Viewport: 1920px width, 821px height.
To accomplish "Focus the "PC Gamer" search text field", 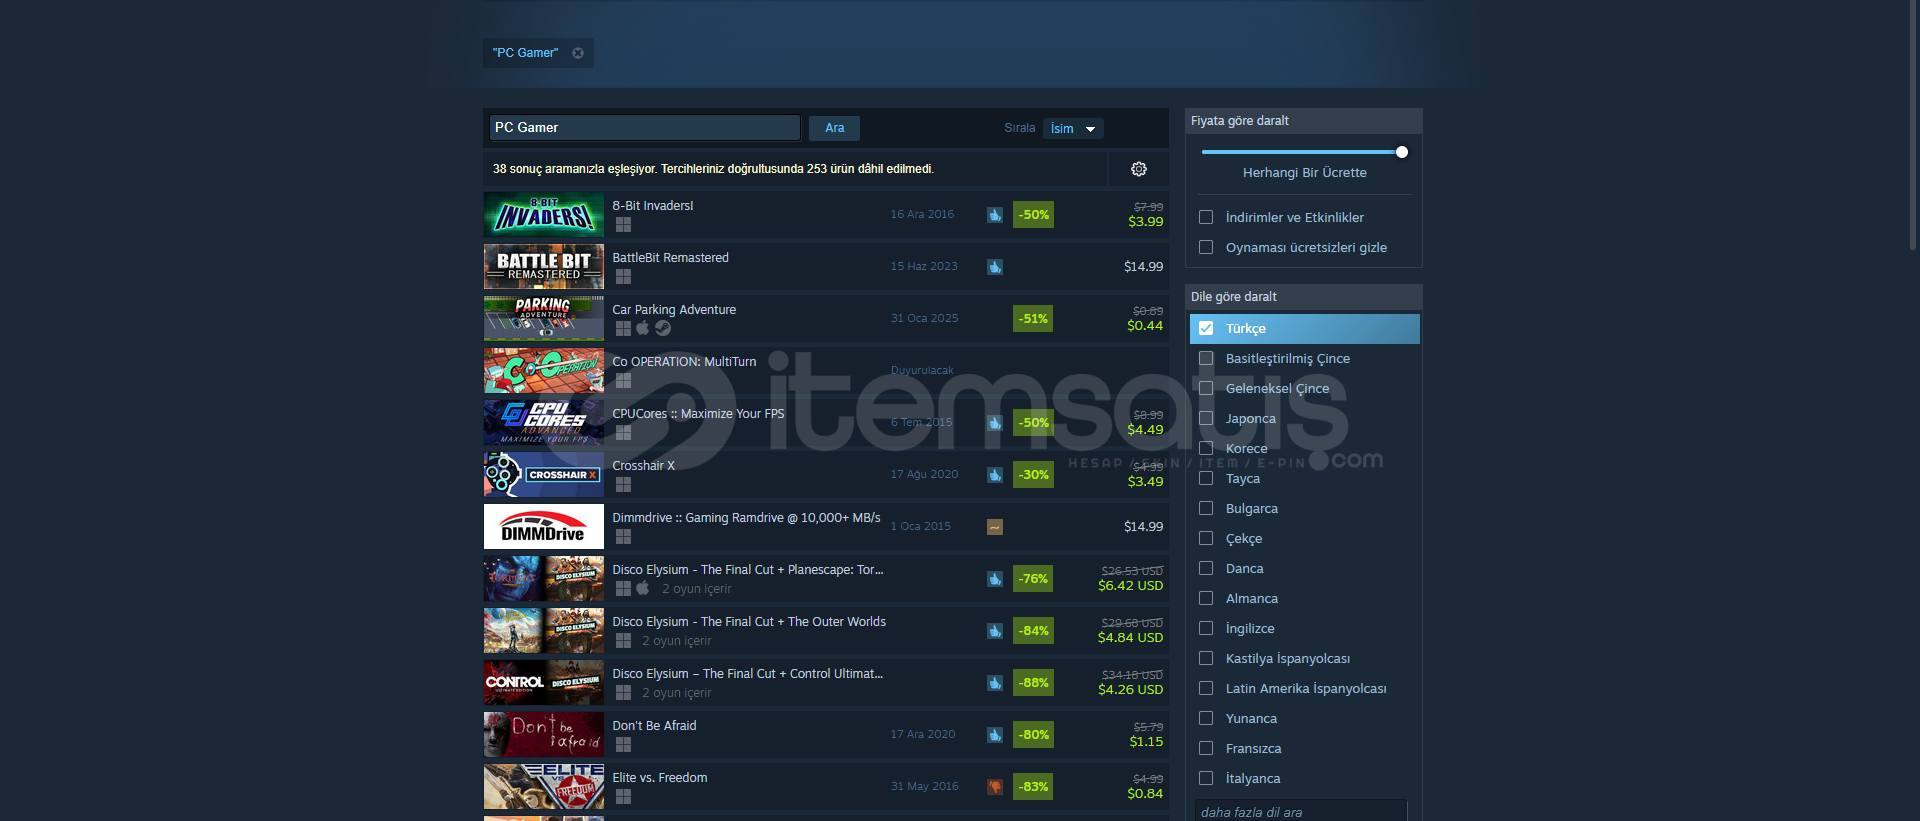I will click(x=644, y=128).
